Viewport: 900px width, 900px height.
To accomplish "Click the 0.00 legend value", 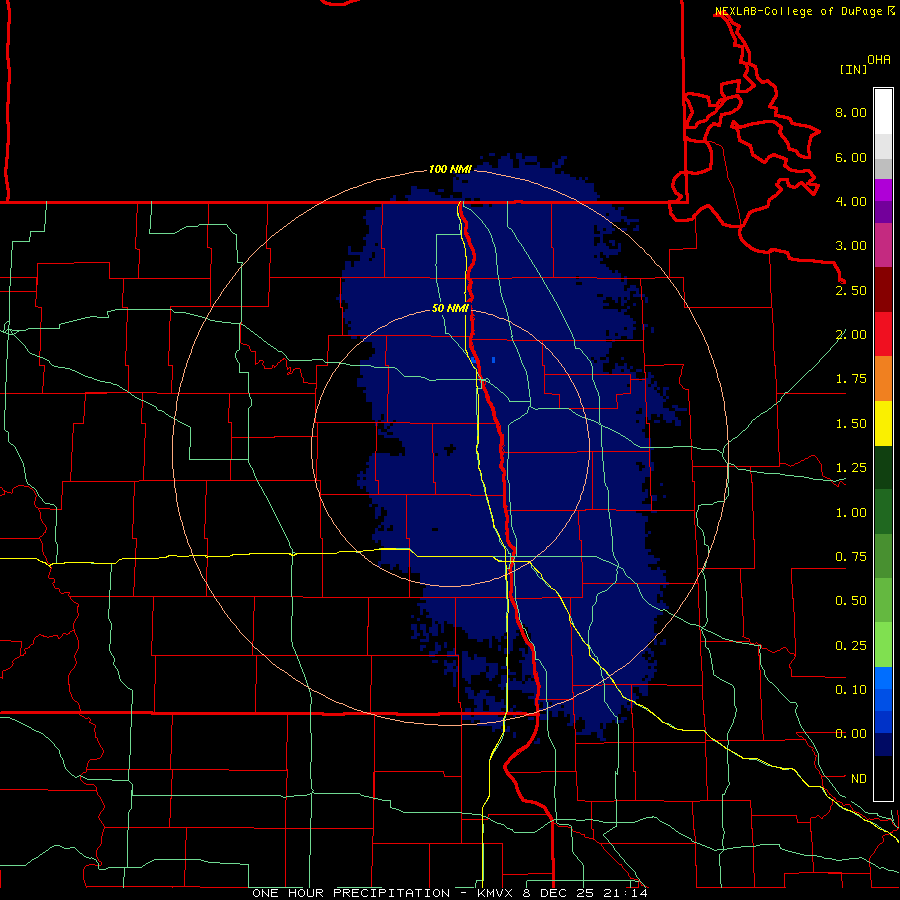I will [851, 734].
